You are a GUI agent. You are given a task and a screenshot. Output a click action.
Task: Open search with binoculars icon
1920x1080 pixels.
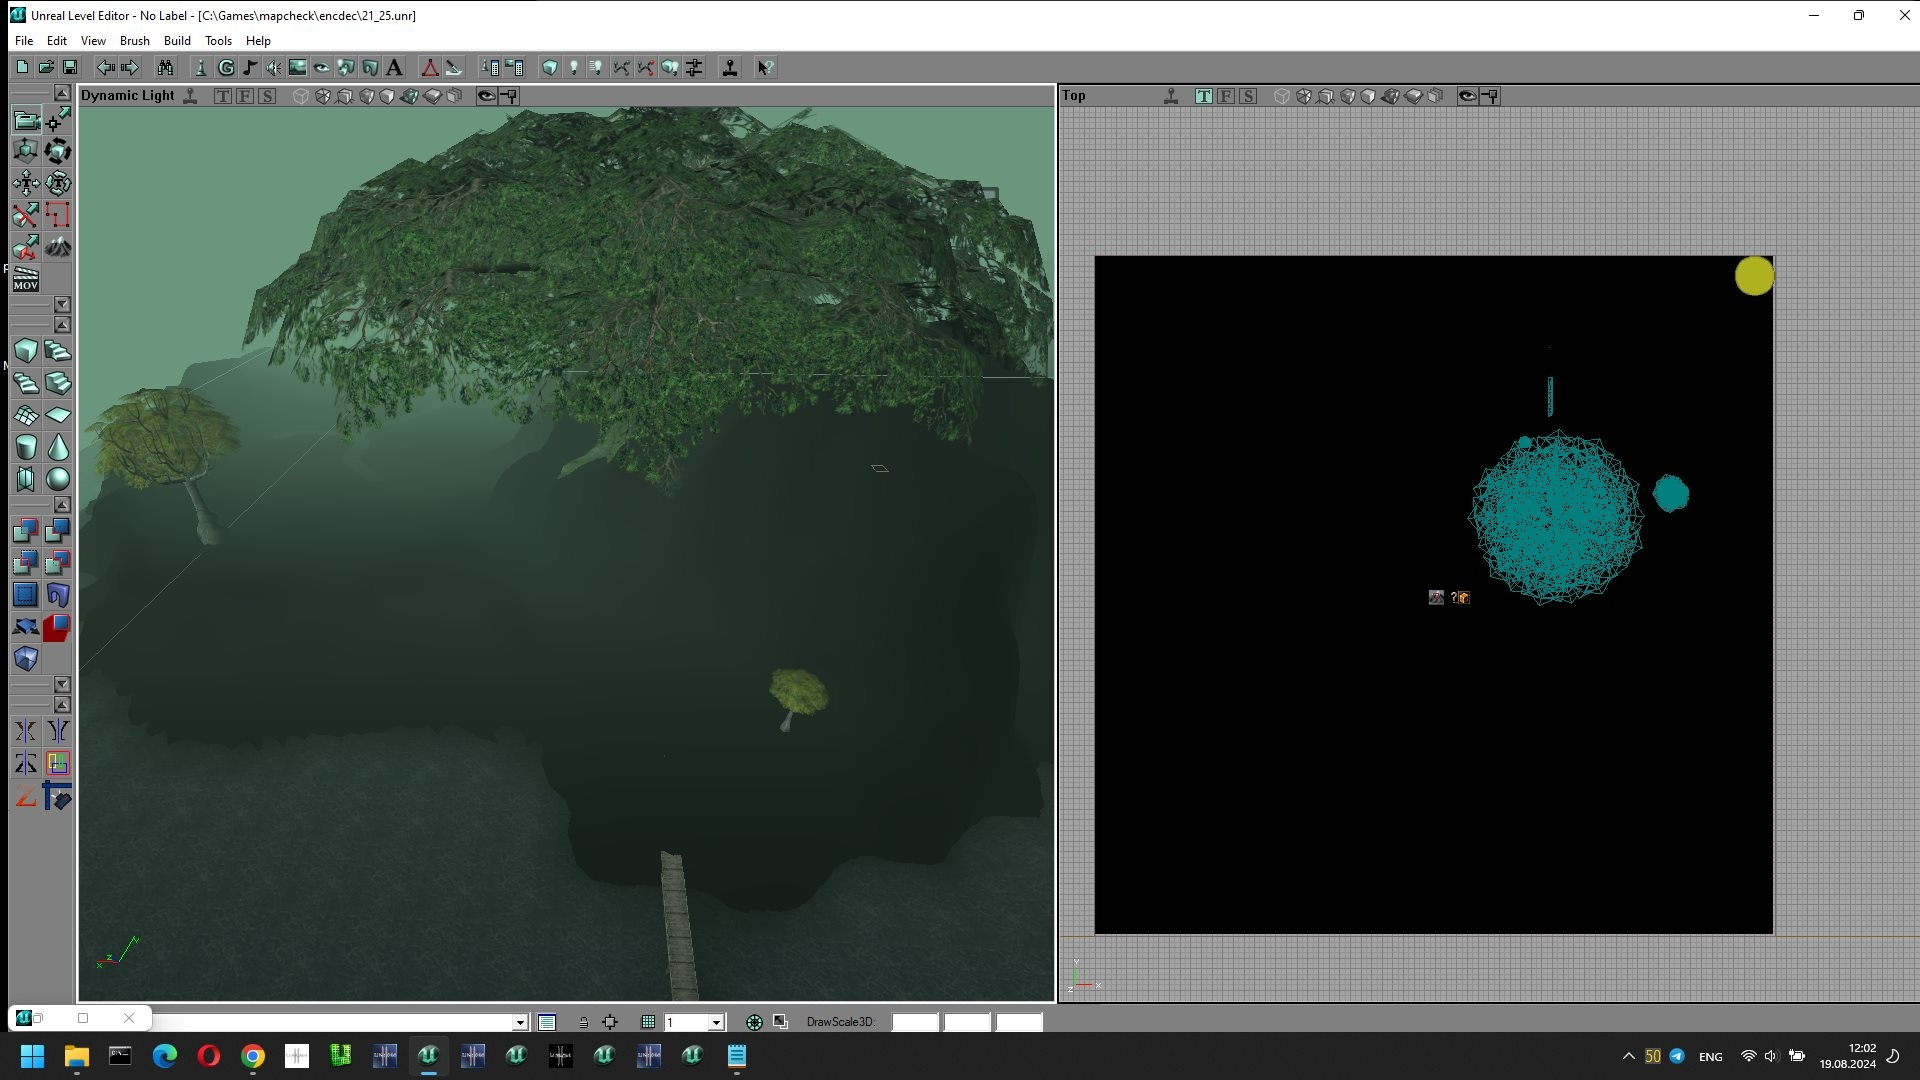pos(165,67)
